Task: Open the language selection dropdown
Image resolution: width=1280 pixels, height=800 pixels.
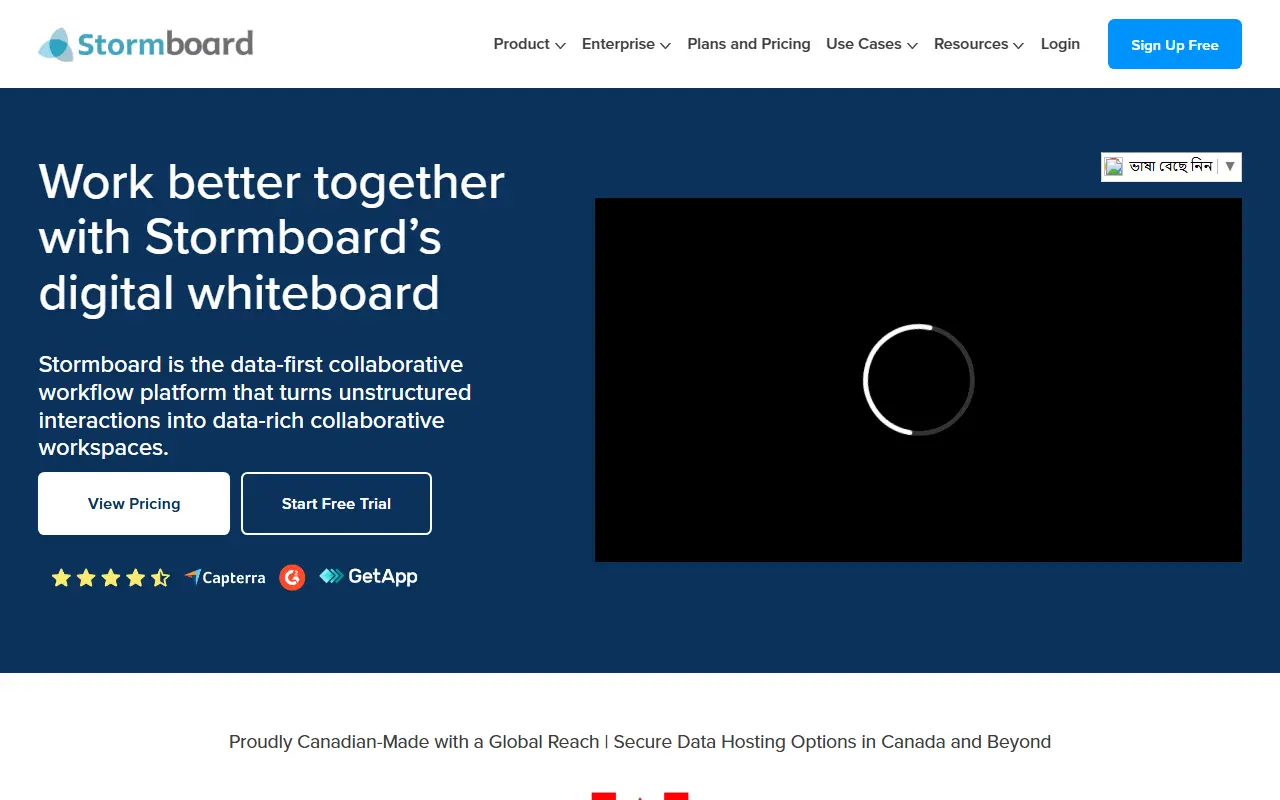Action: click(1171, 167)
